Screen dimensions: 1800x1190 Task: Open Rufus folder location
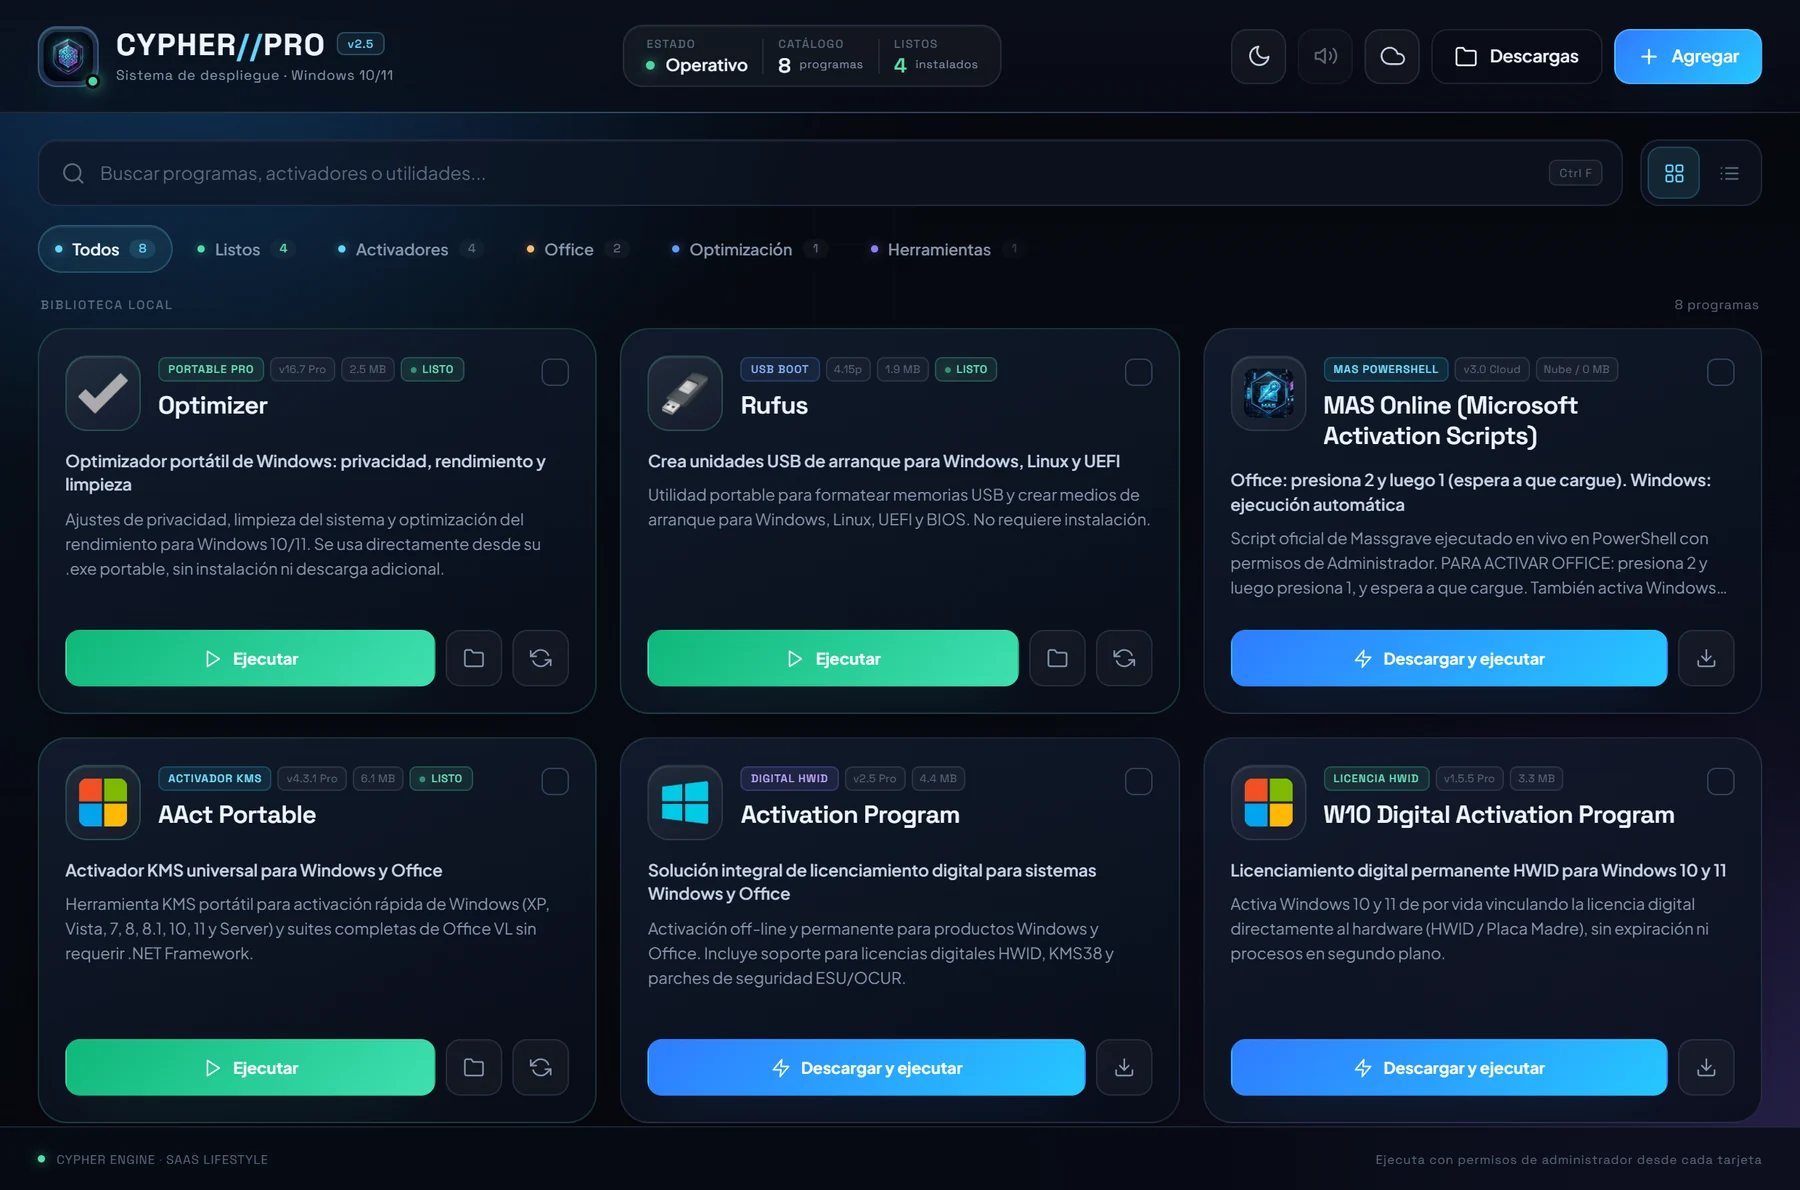[x=1057, y=658]
